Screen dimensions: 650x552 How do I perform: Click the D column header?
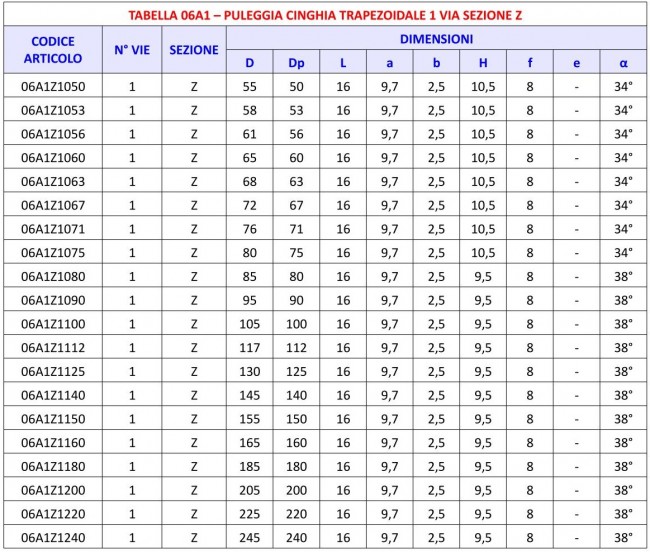(250, 63)
